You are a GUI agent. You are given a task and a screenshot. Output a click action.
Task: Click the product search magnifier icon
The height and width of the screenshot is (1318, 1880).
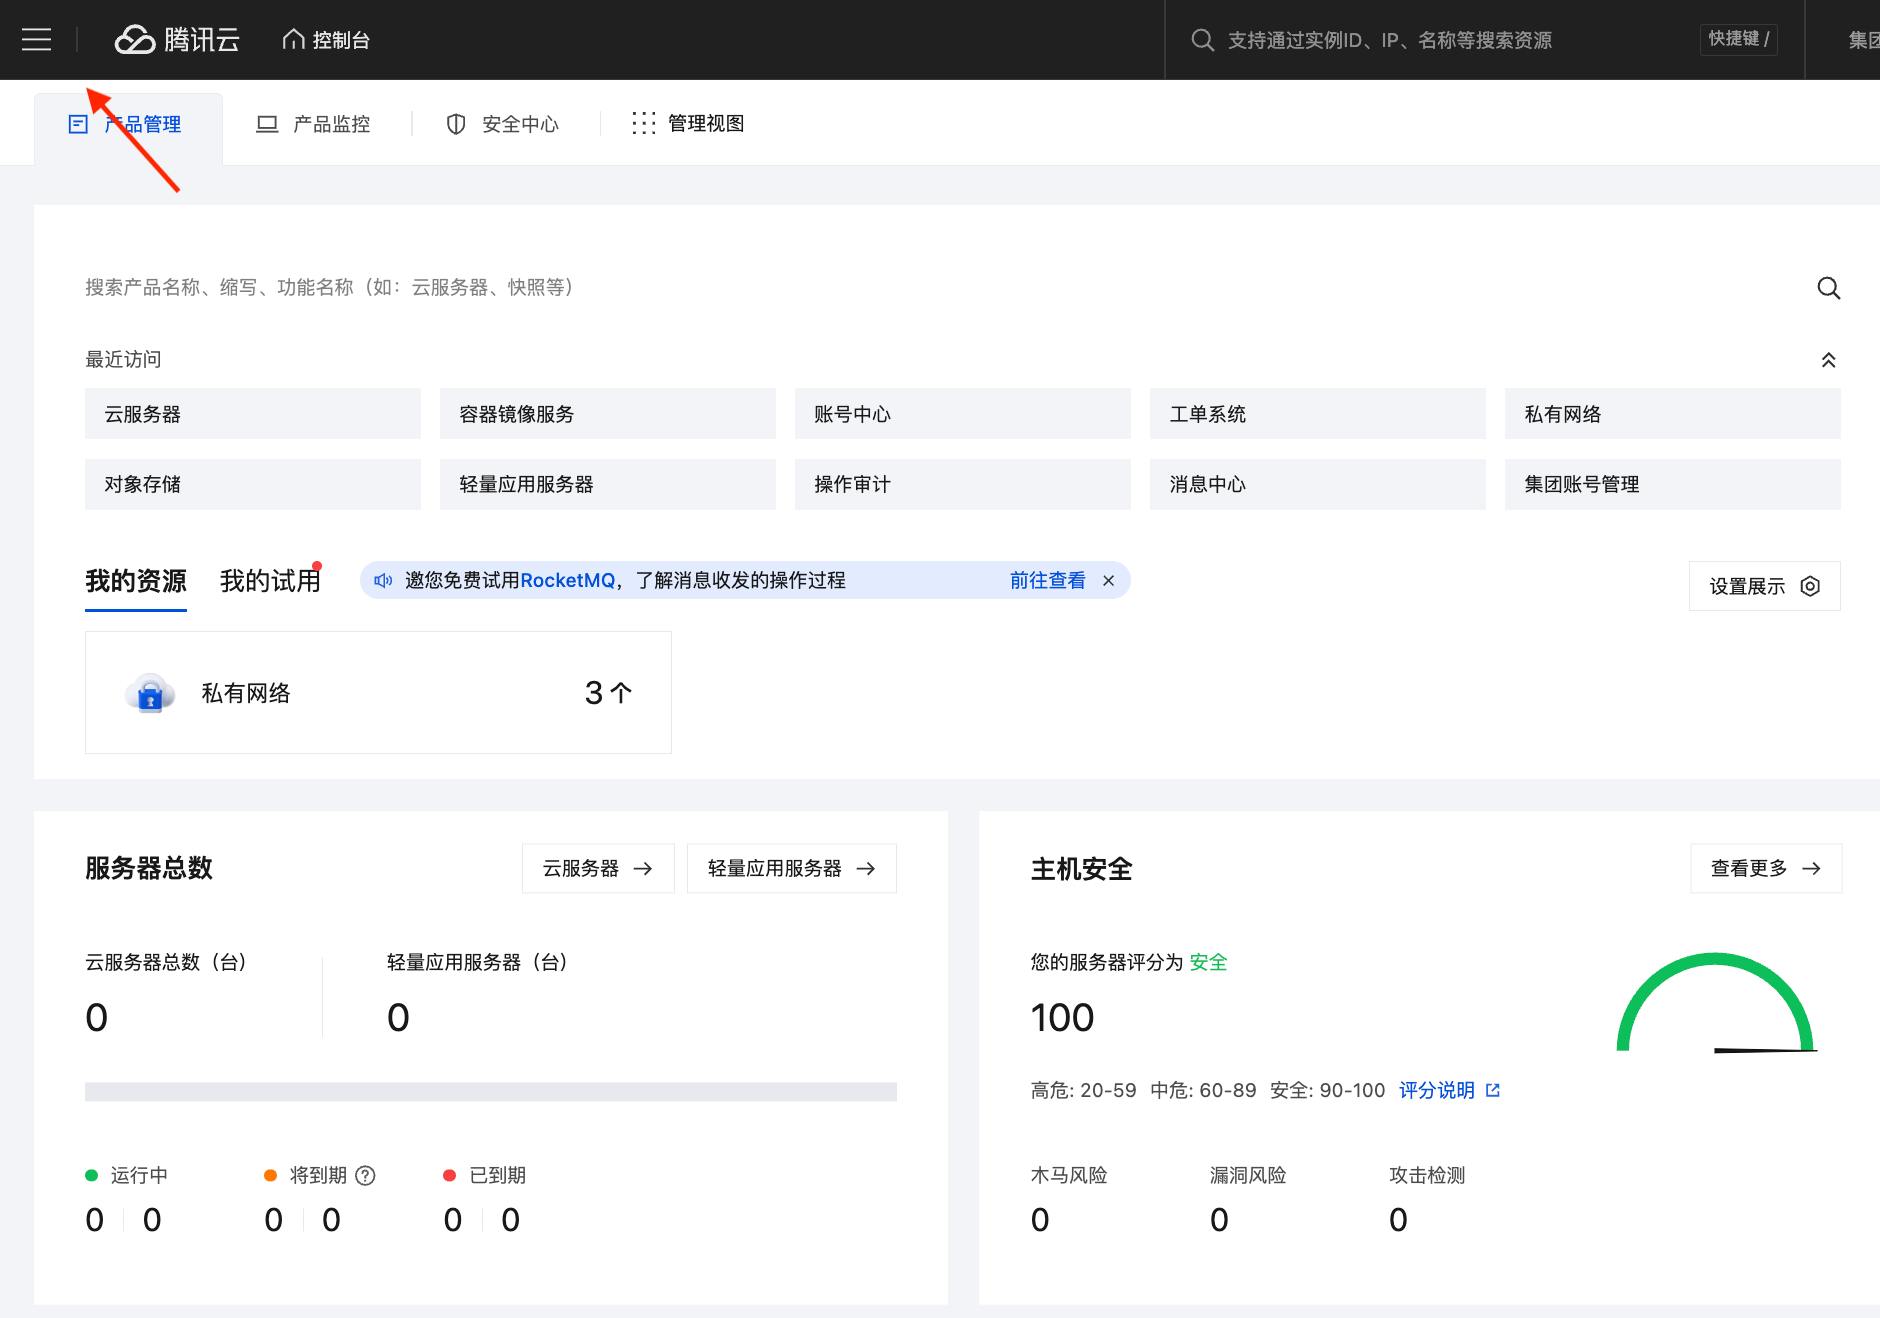click(x=1828, y=288)
